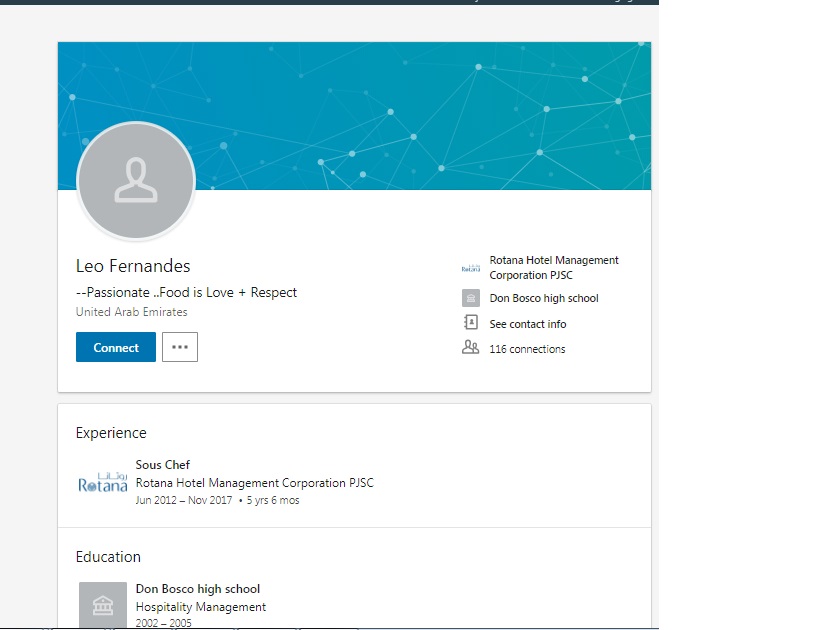
Task: Open Rotana logo in Experience section
Action: 103,482
